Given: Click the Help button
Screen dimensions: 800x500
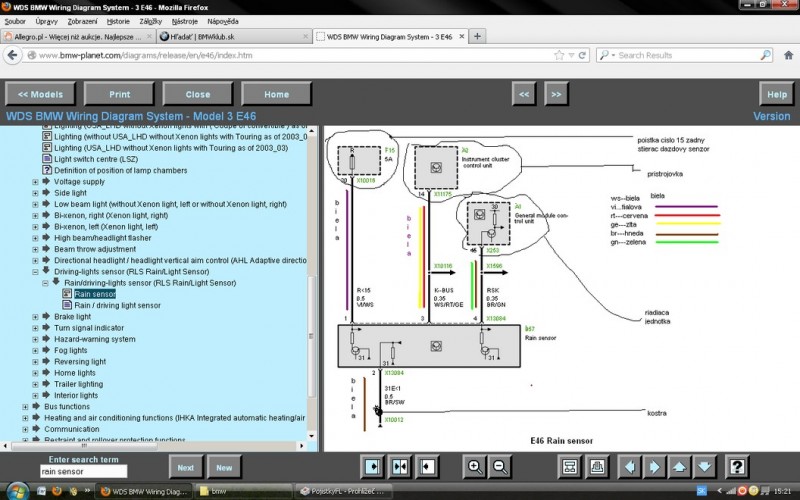Looking at the screenshot, I should click(x=777, y=94).
